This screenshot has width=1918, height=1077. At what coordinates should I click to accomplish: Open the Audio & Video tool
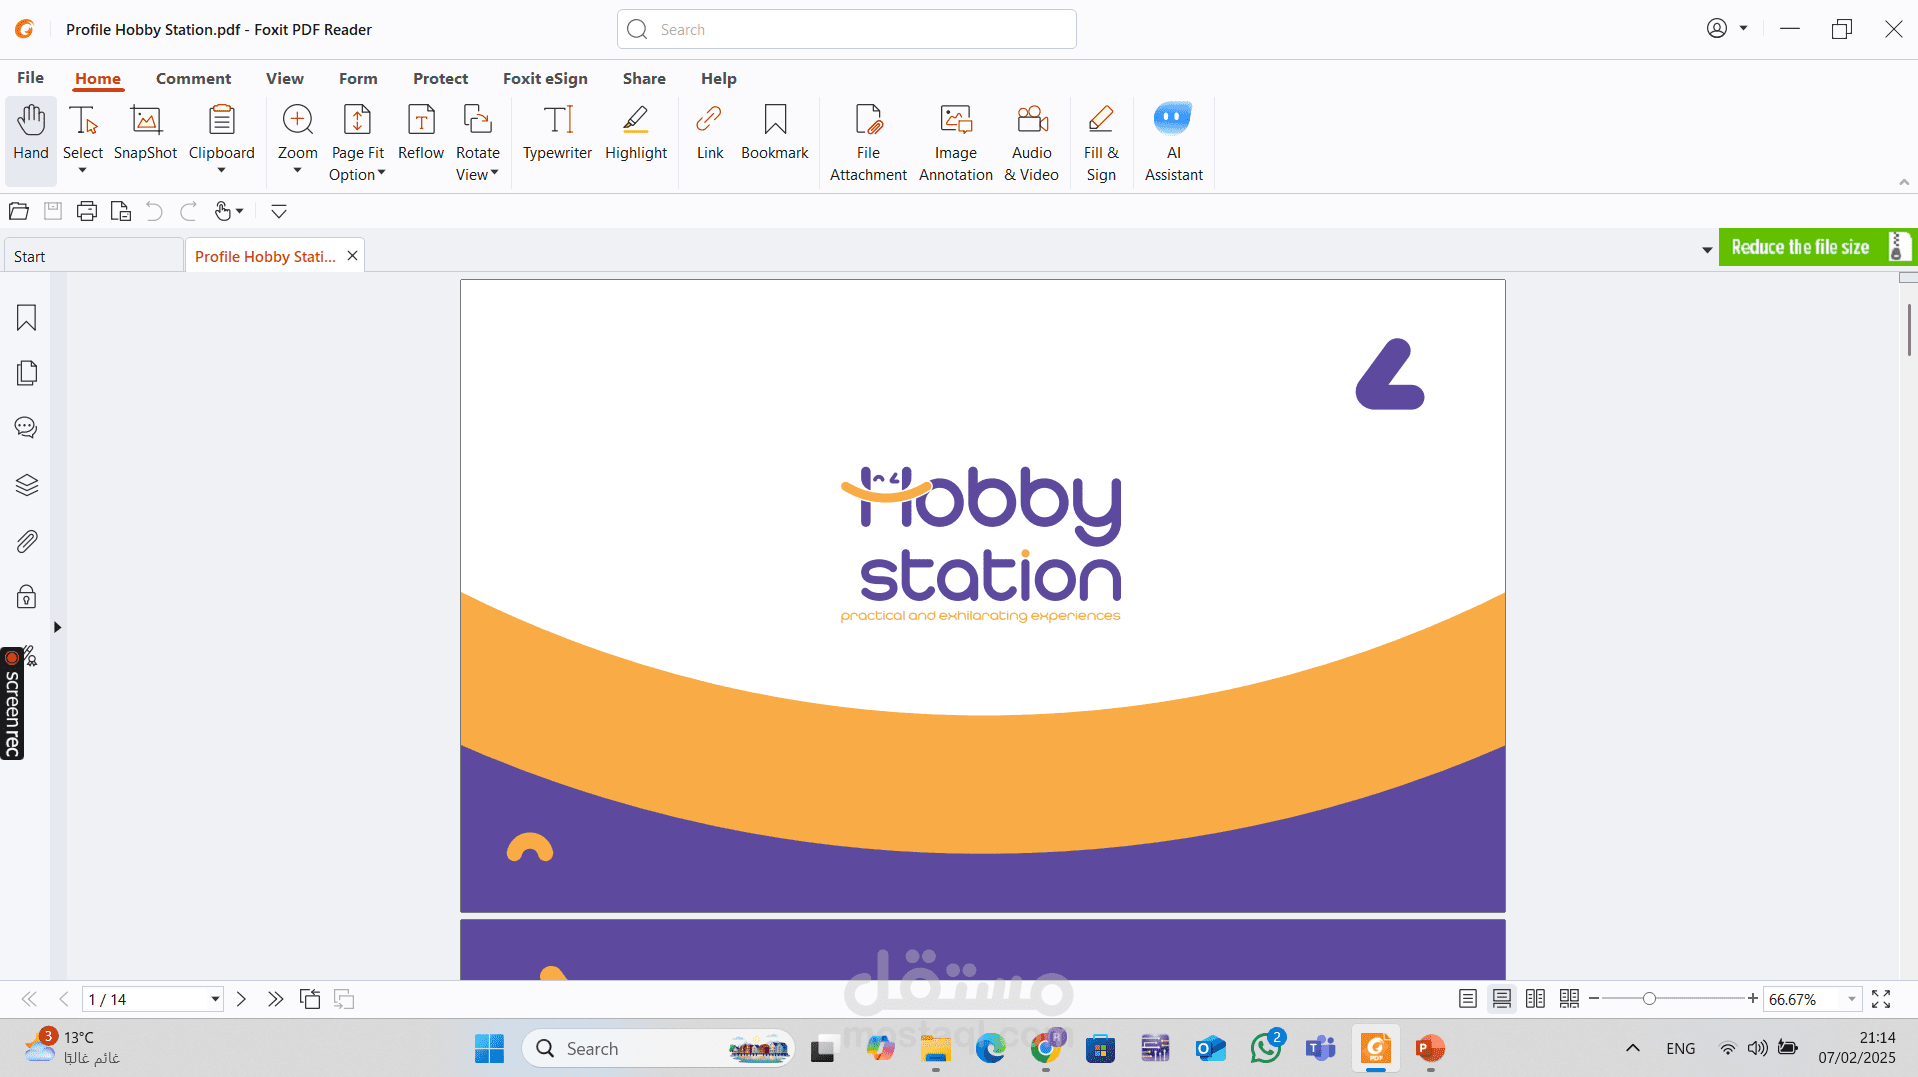[x=1032, y=143]
